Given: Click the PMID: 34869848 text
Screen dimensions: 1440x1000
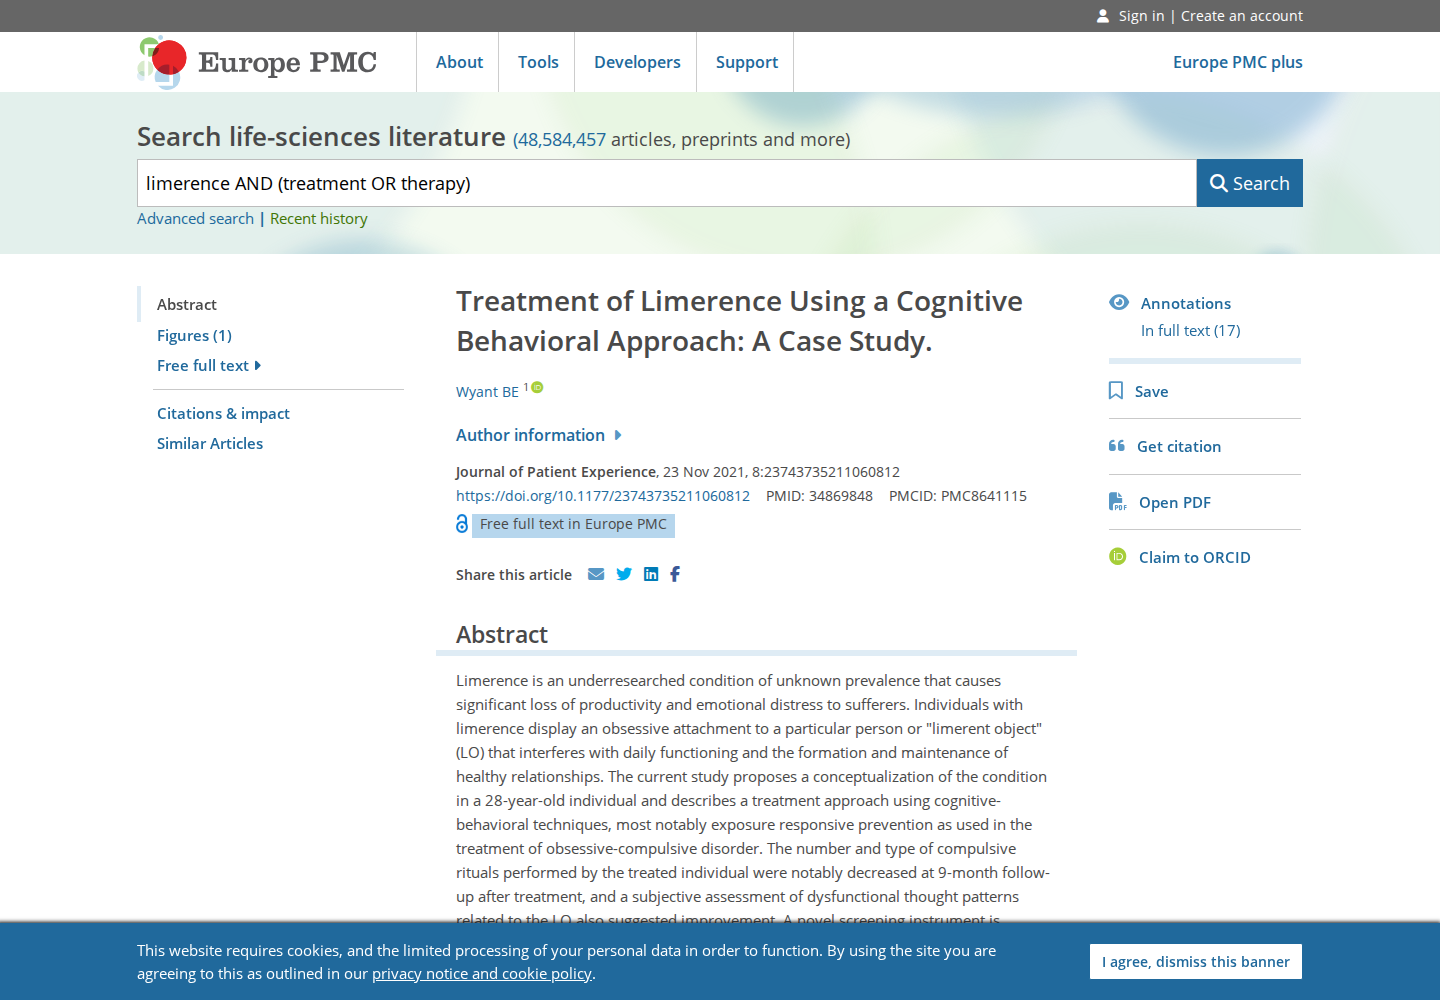Looking at the screenshot, I should pyautogui.click(x=819, y=496).
